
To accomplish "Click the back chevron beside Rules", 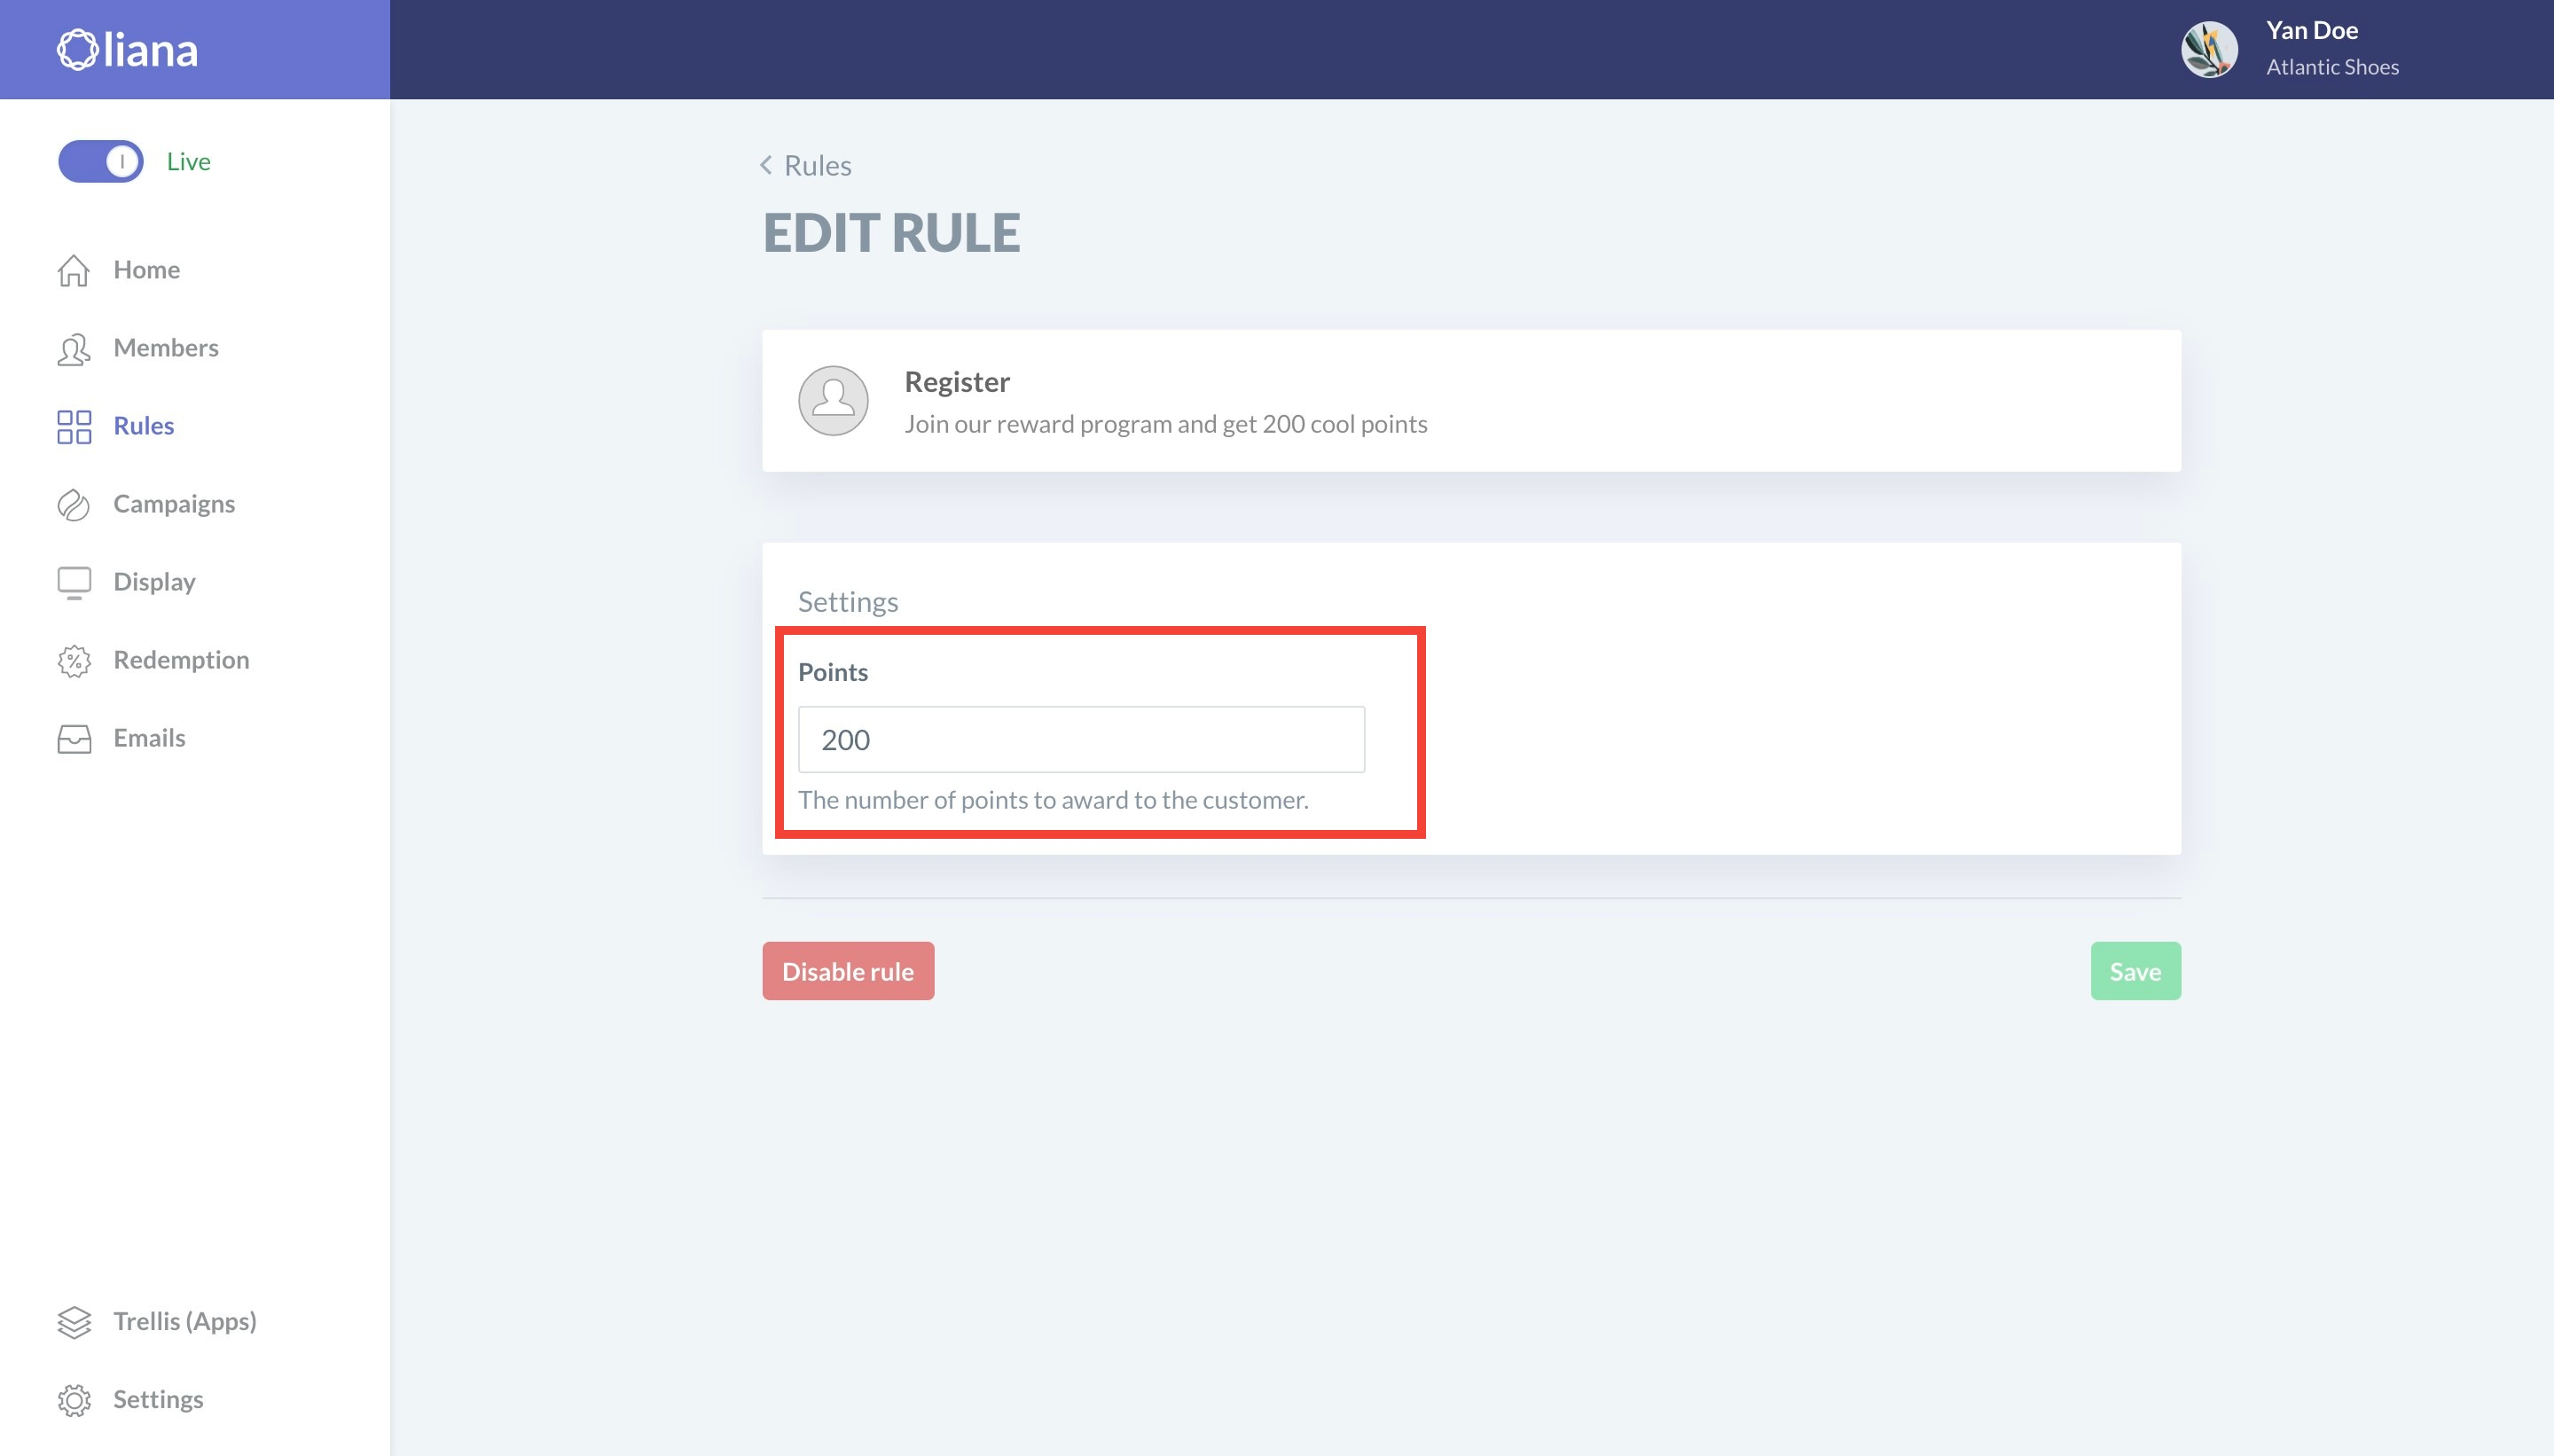I will pos(766,165).
